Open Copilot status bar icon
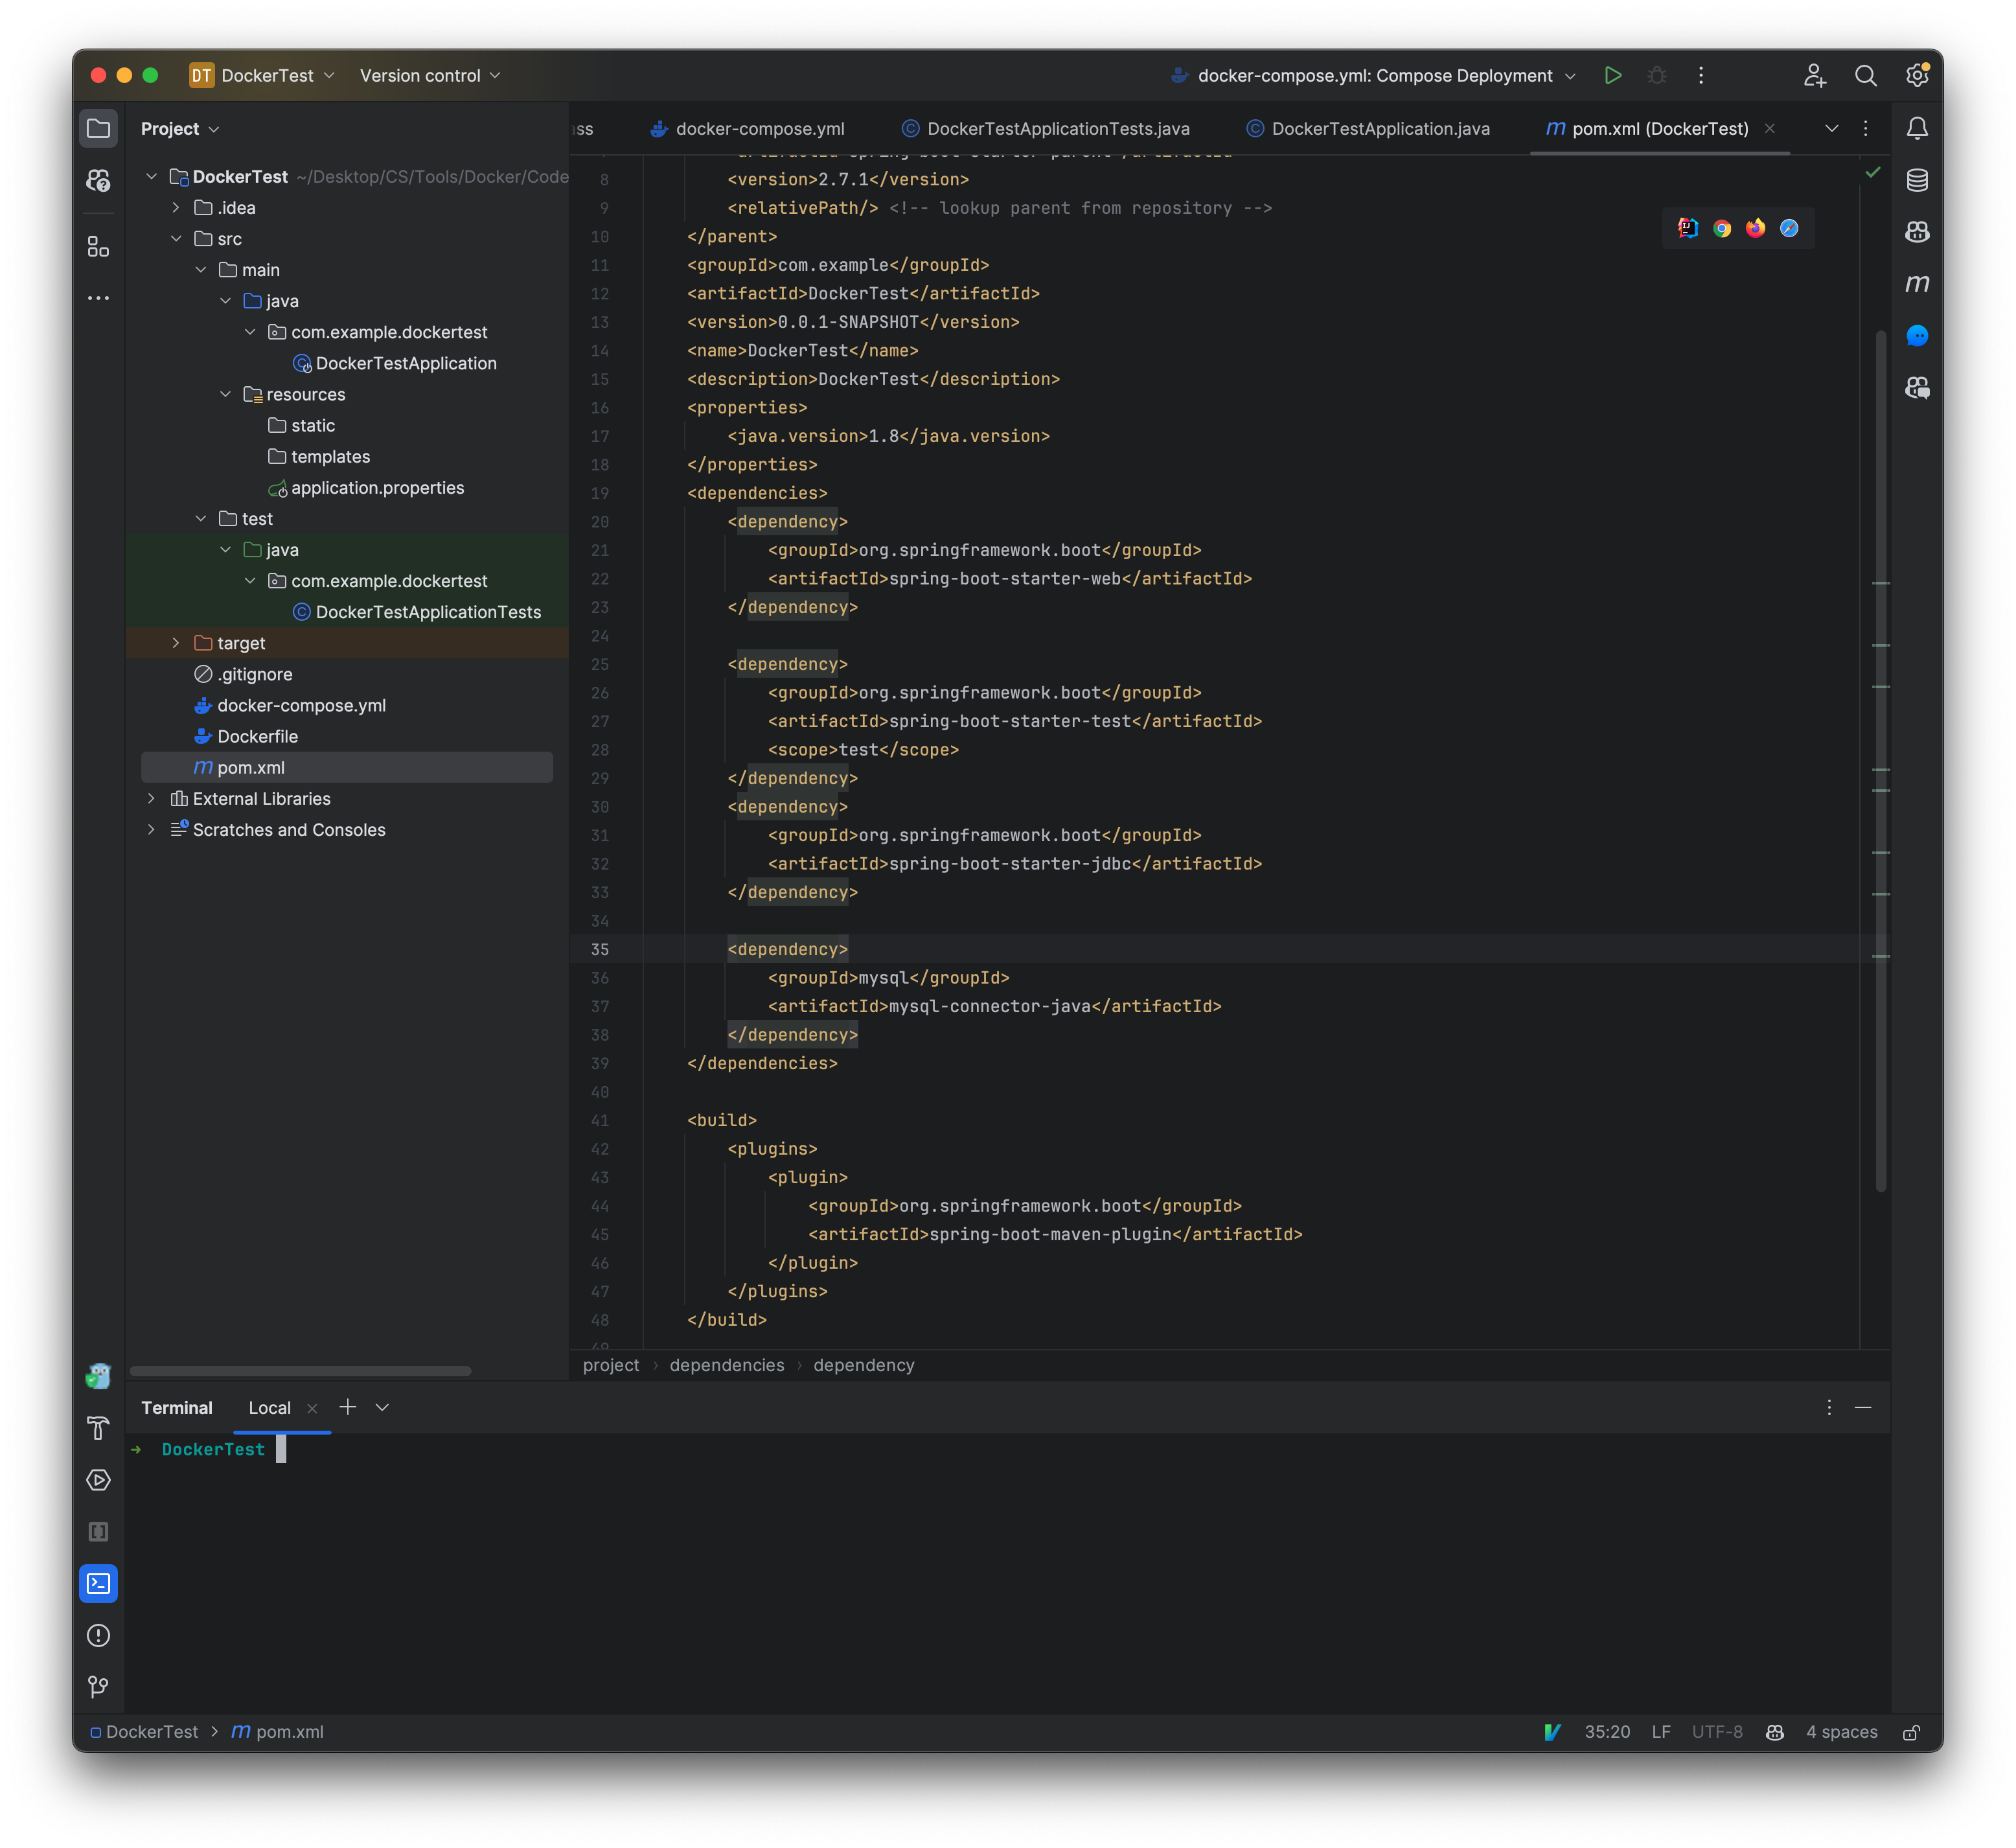The width and height of the screenshot is (2016, 1848). pos(1775,1733)
